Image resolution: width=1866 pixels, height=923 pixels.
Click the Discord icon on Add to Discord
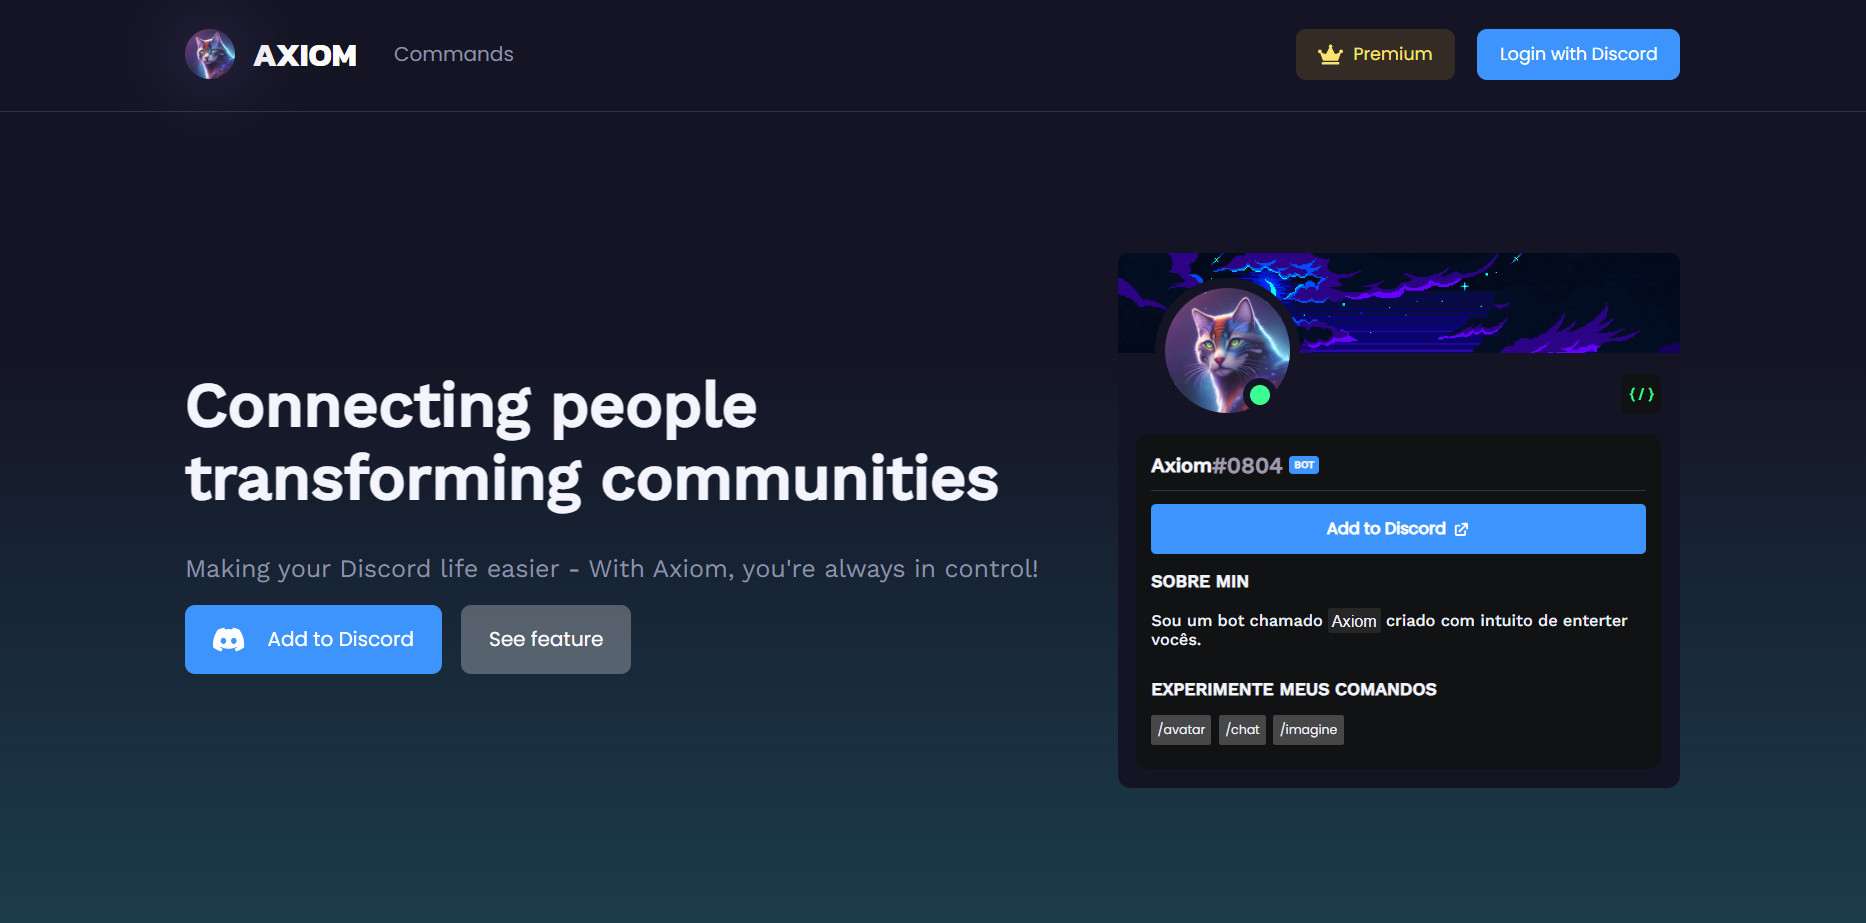(x=228, y=639)
